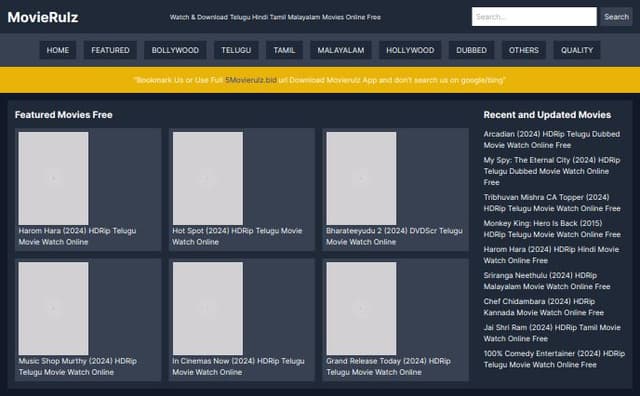
Task: Click Music Shop Murthy title link
Action: [78, 367]
